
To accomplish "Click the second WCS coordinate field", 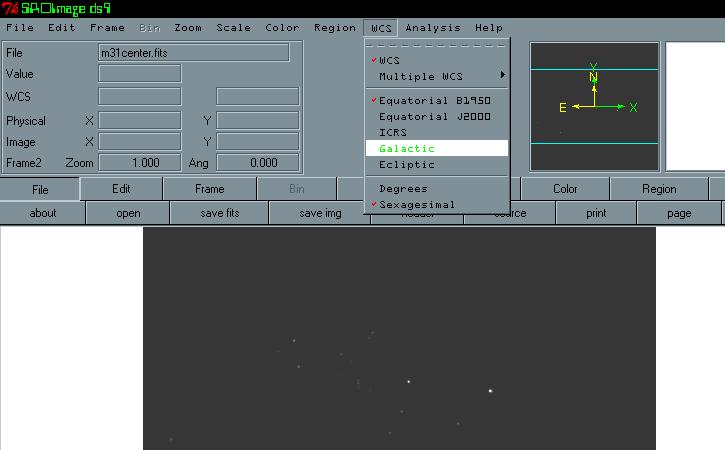I will tap(258, 96).
